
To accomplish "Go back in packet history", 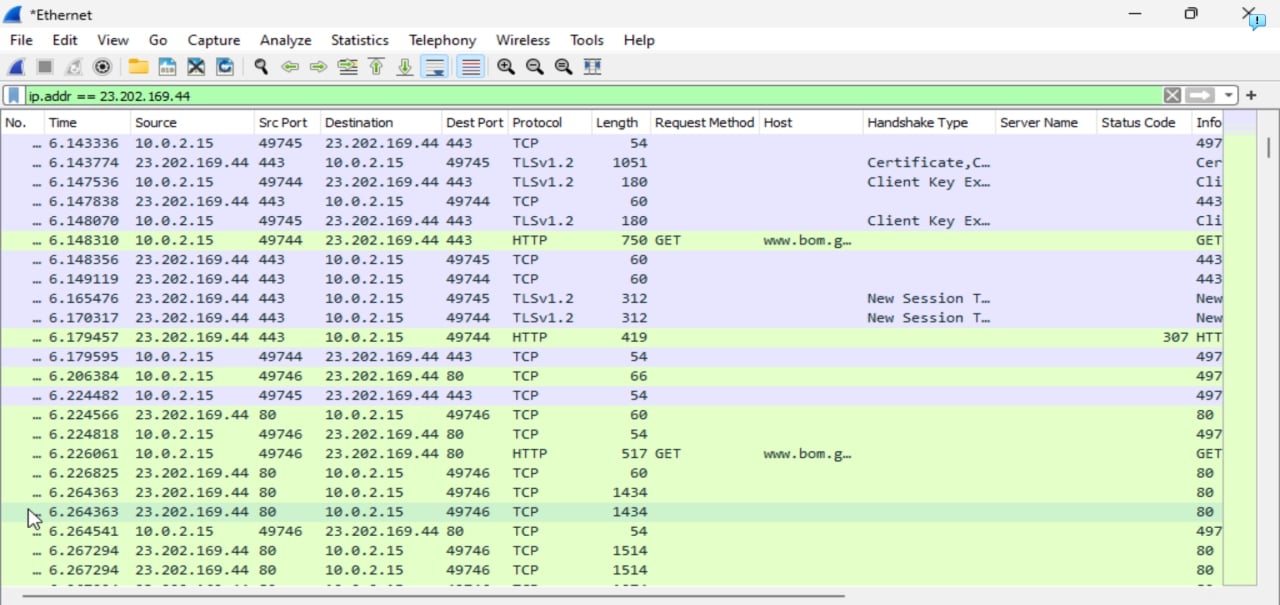I will point(290,67).
